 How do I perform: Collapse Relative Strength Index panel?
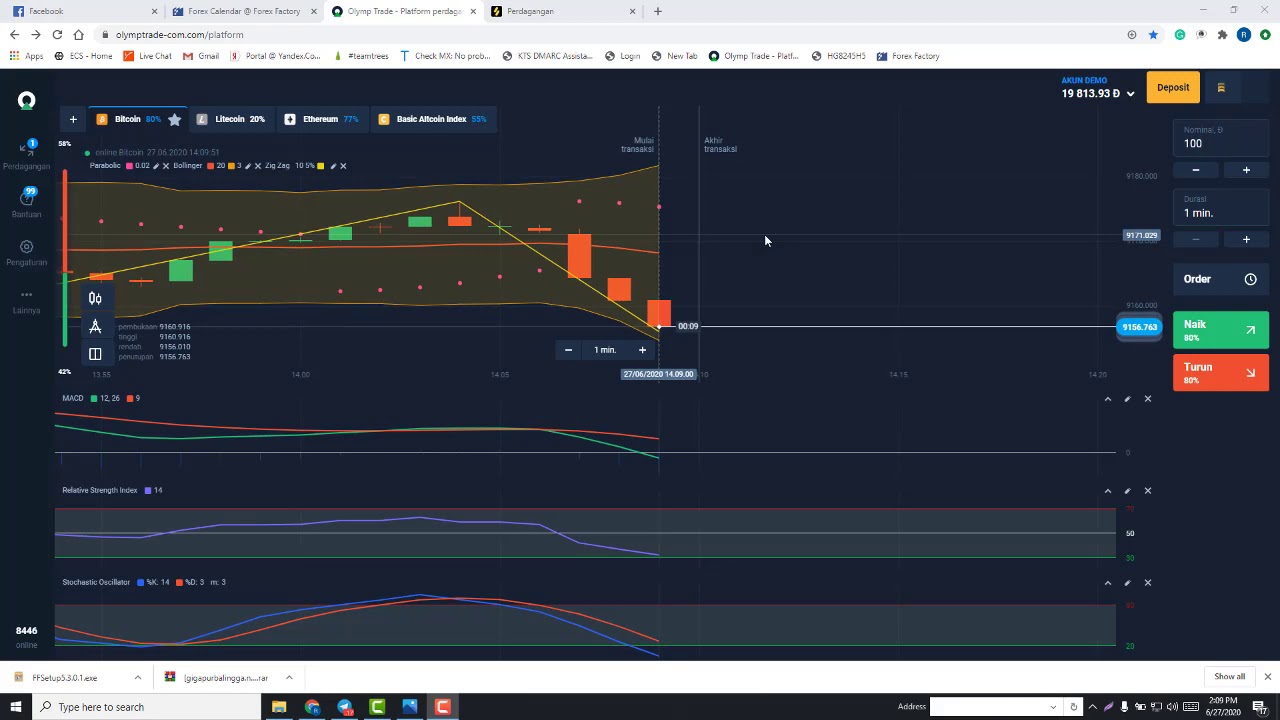[x=1107, y=491]
